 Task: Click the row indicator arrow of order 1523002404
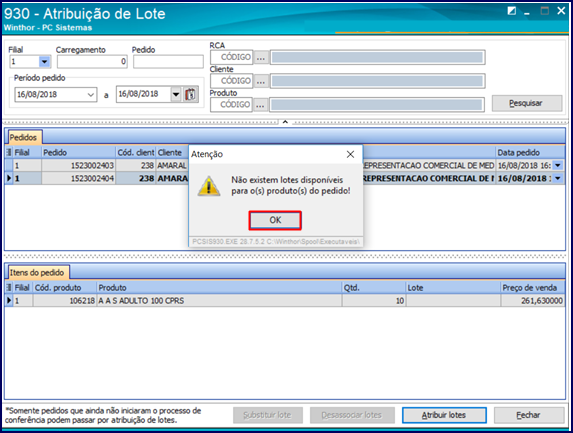pos(9,178)
